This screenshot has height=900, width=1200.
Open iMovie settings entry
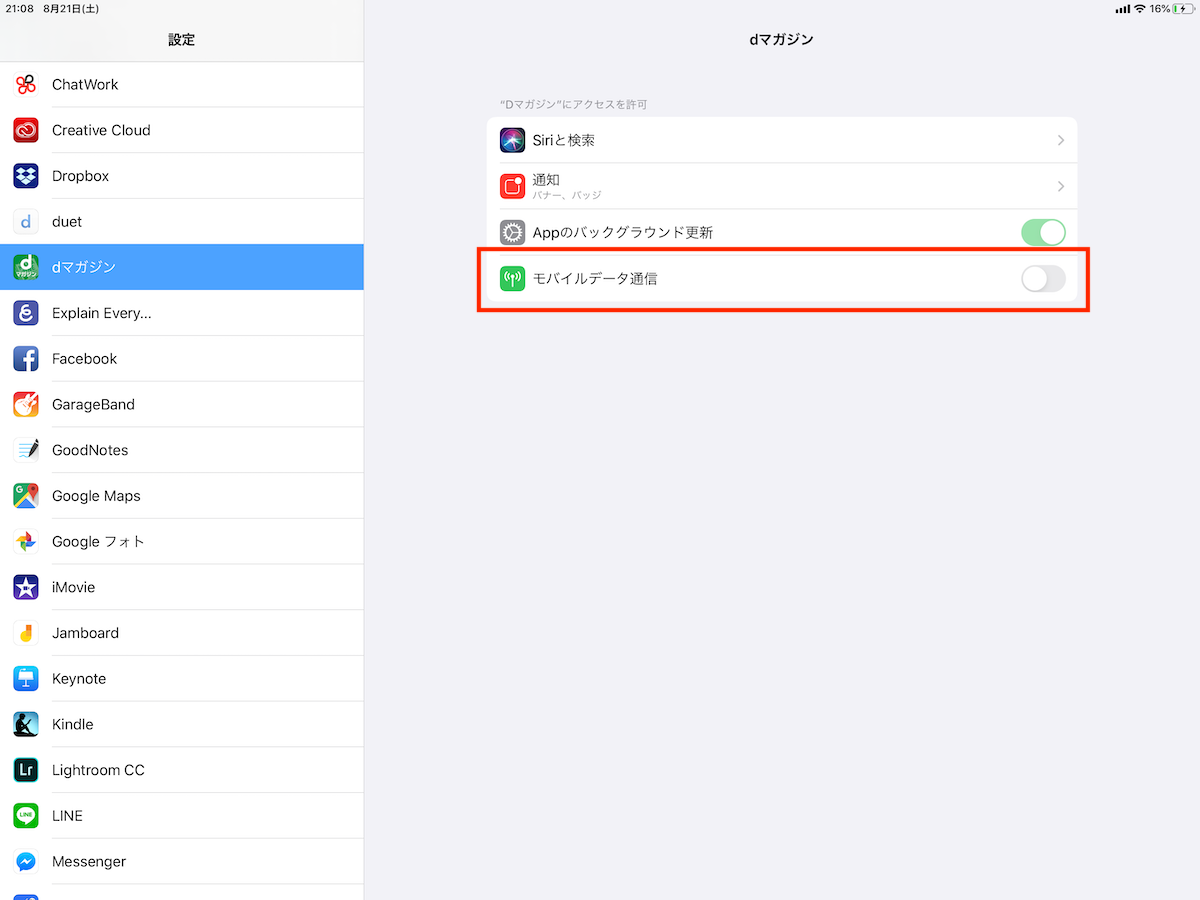coord(182,587)
